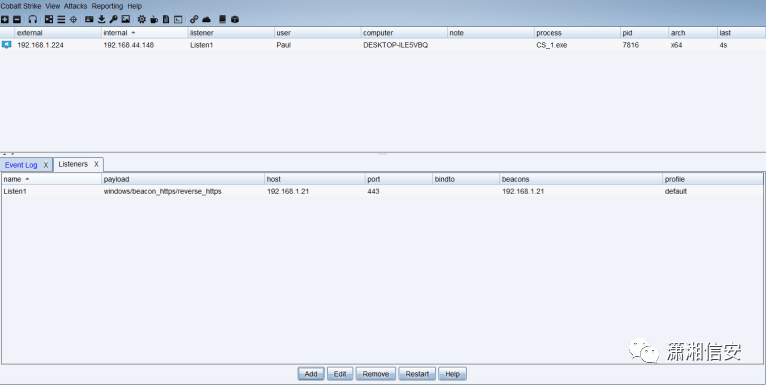Connect to new team server plus icon

pyautogui.click(x=5, y=20)
